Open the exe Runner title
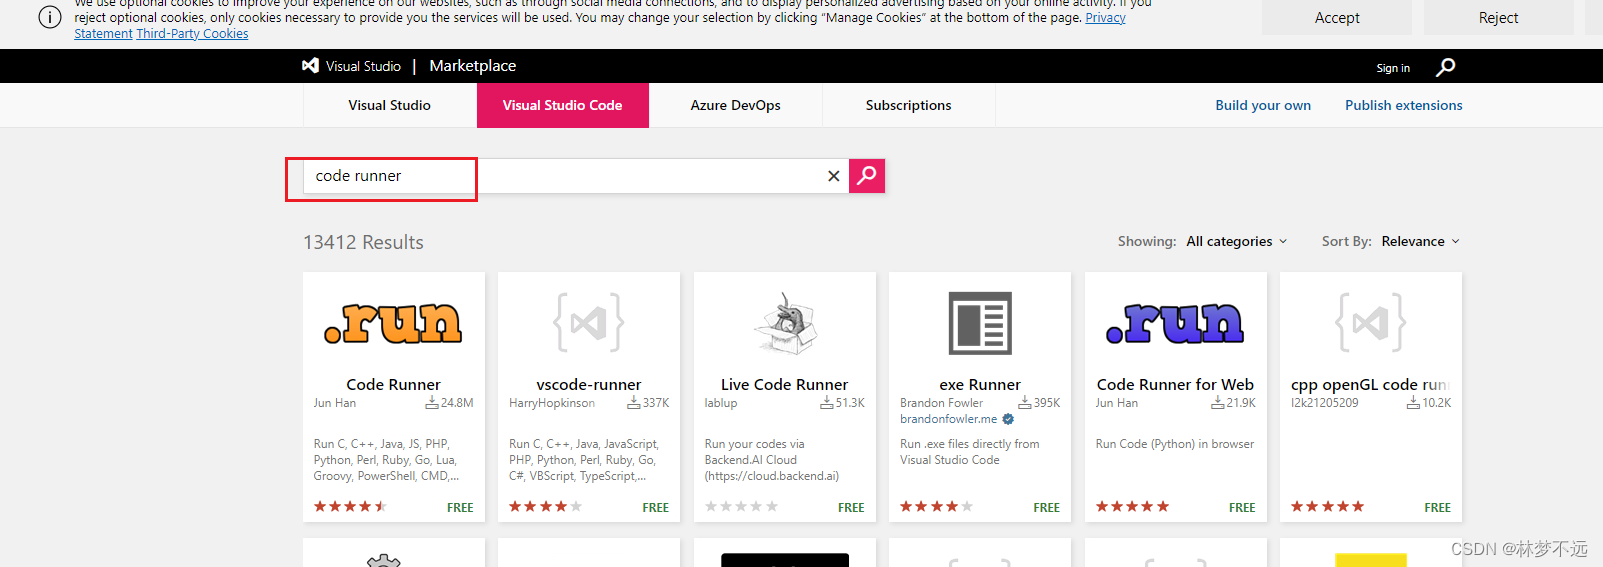Screen dimensions: 1603x567 [980, 384]
